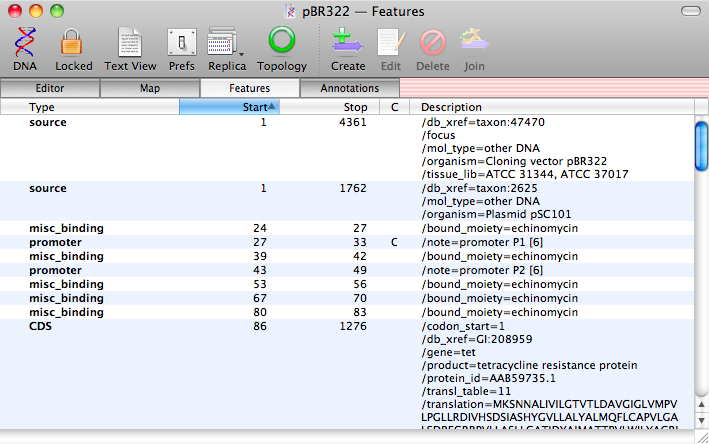
Task: Click /product=tetracycline resistance protein line
Action: tap(529, 365)
